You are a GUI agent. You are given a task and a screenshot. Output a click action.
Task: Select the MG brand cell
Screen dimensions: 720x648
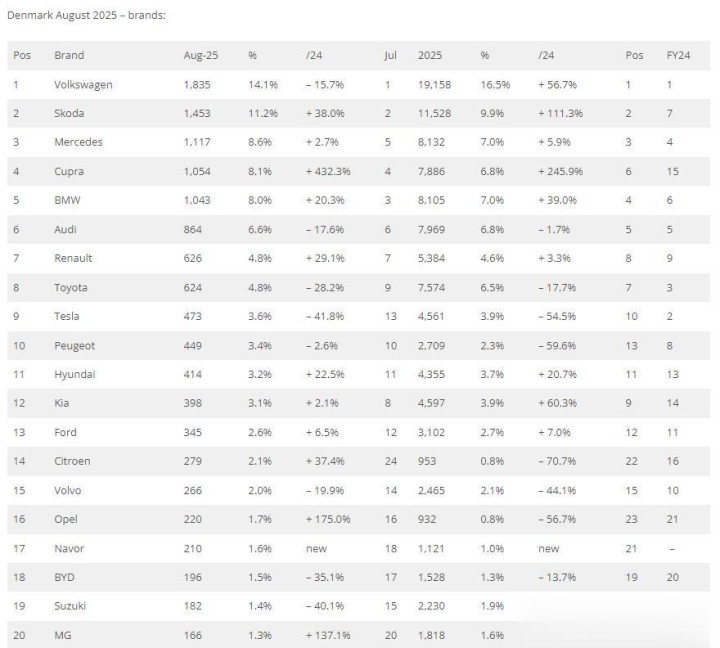point(63,635)
